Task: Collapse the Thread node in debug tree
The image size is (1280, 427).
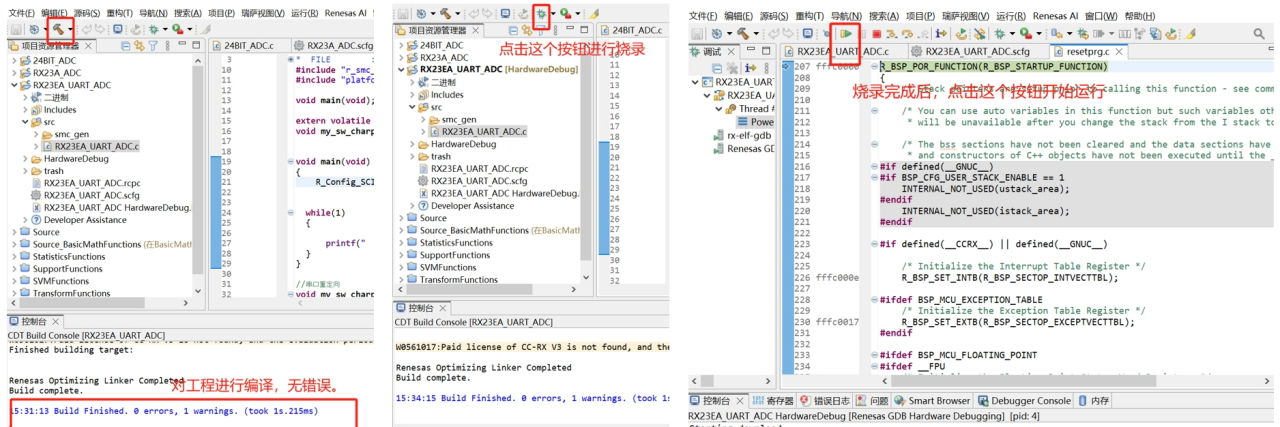Action: 718,109
